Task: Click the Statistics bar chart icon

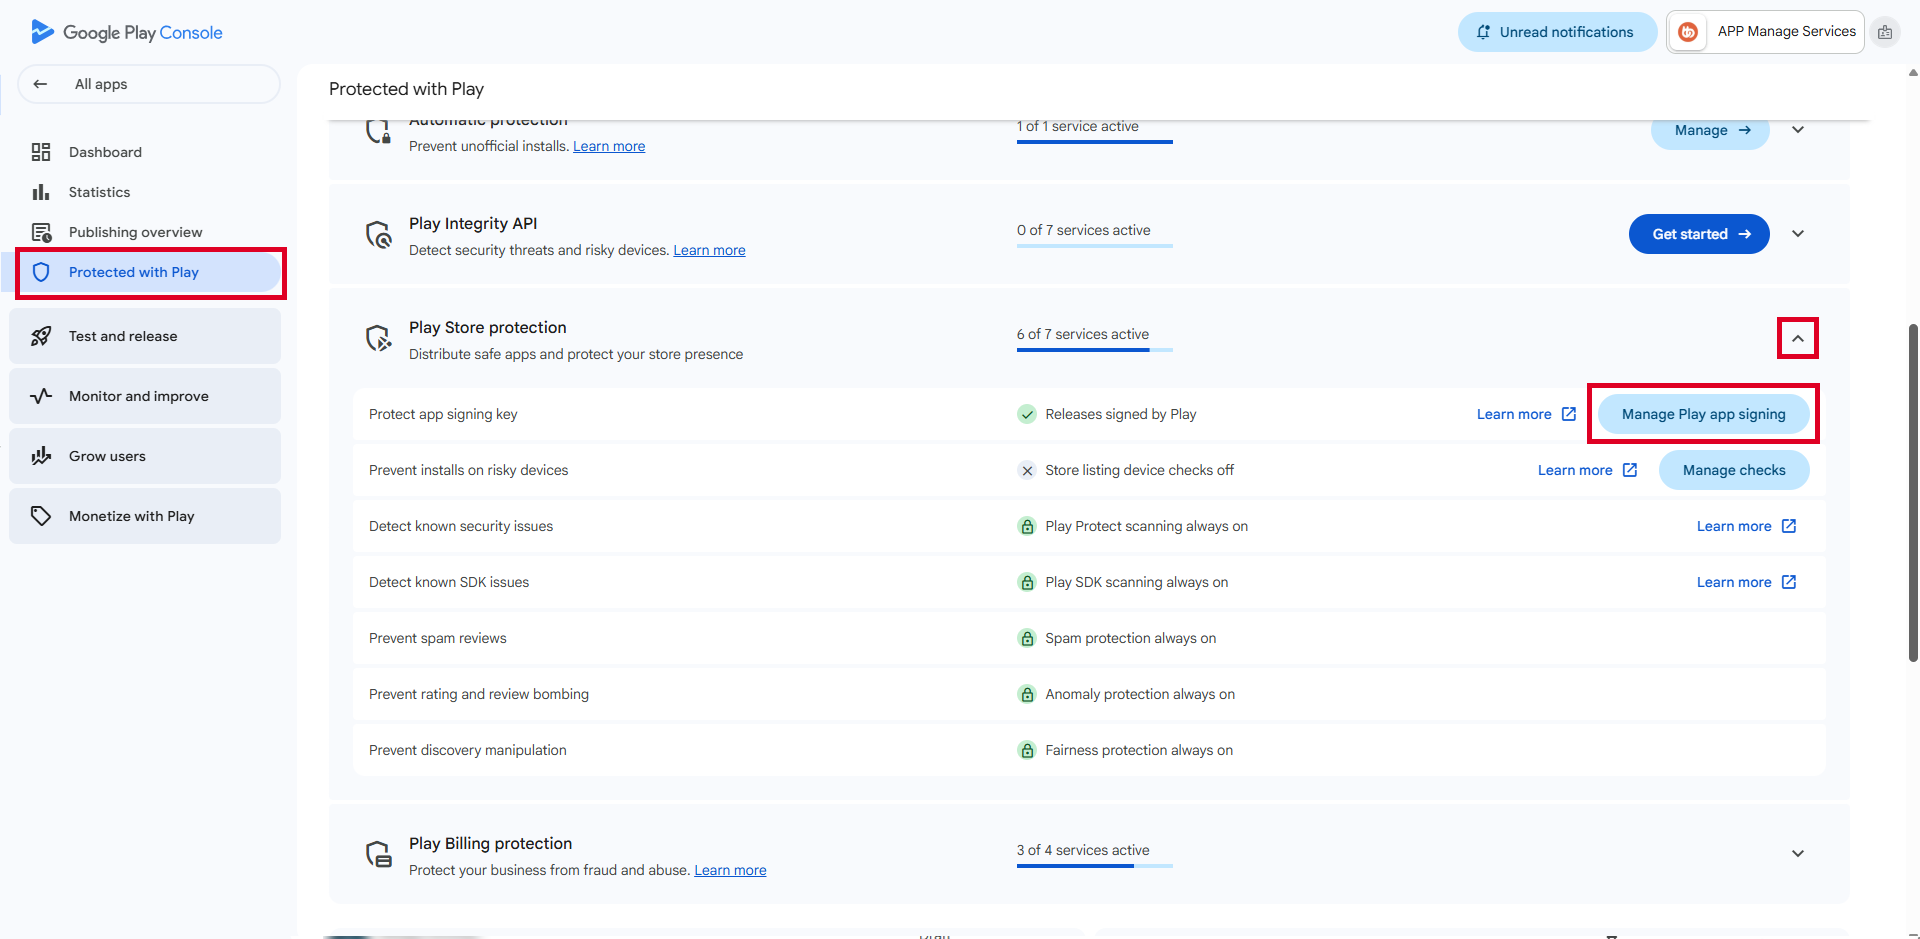Action: (x=41, y=192)
